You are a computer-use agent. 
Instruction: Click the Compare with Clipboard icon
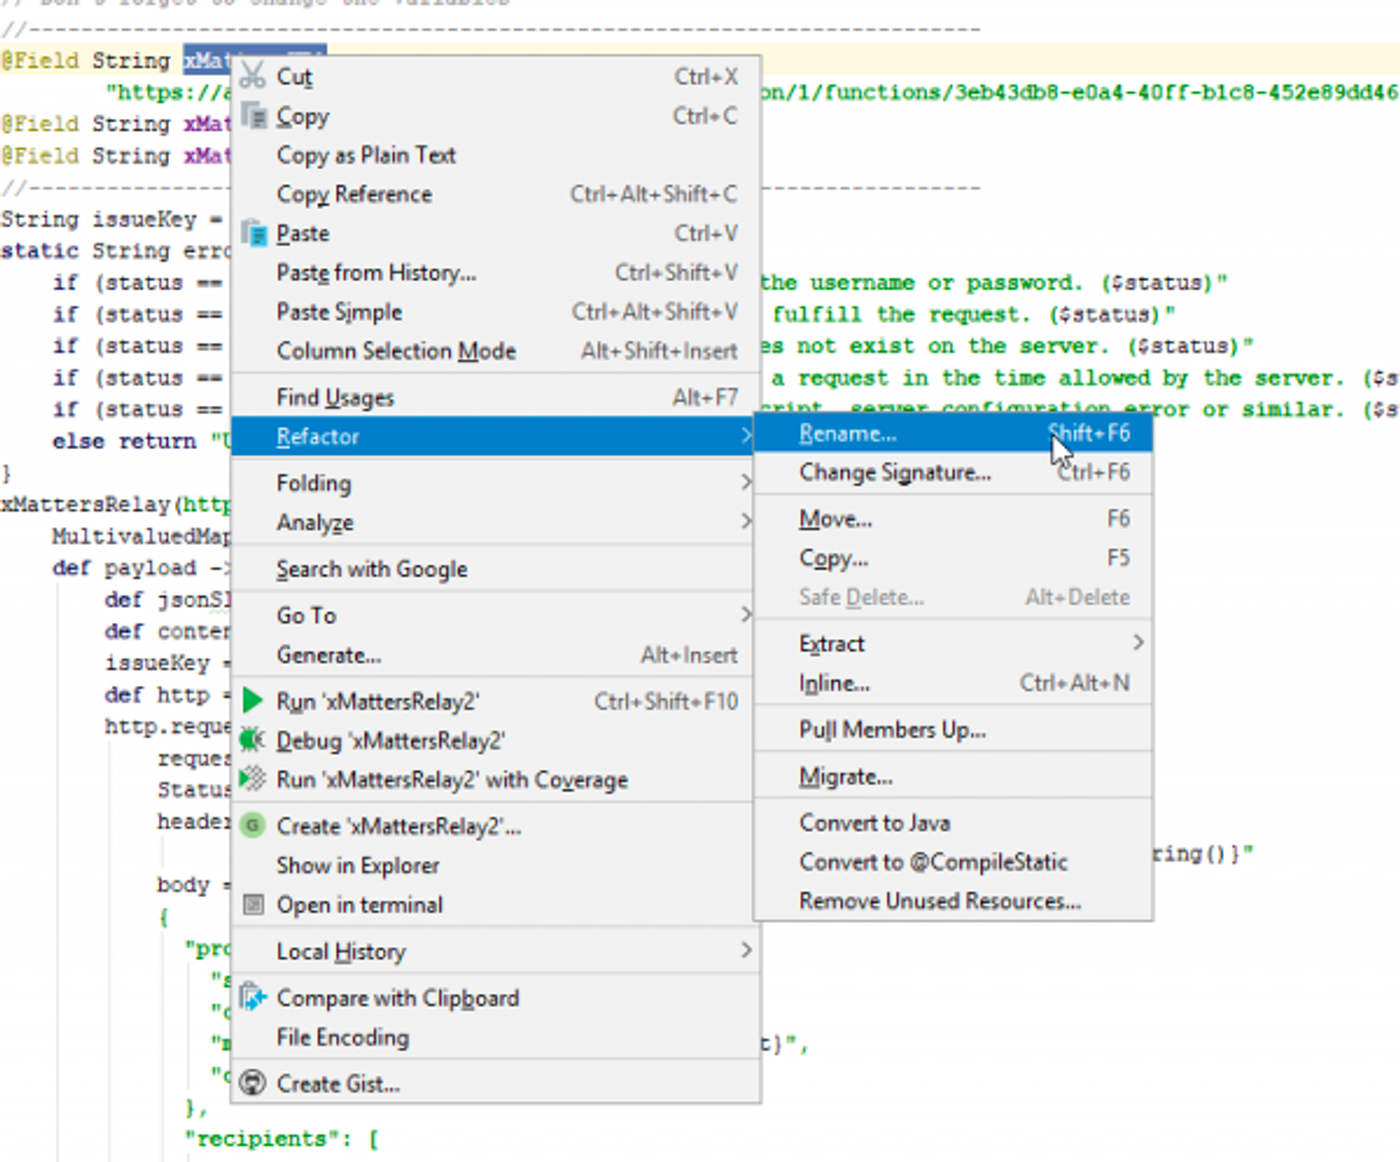tap(253, 997)
